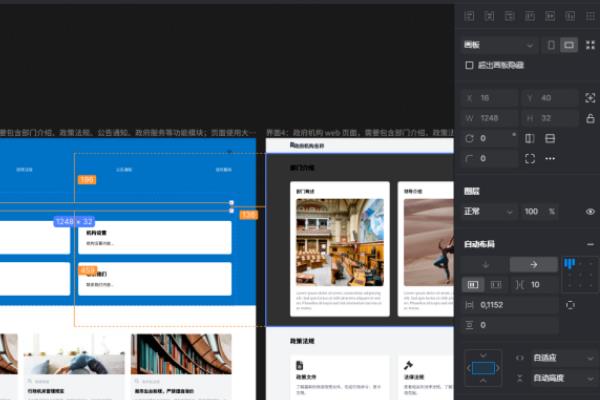600x400 pixels.
Task: Select portrait orientation for the frame
Action: (551, 45)
